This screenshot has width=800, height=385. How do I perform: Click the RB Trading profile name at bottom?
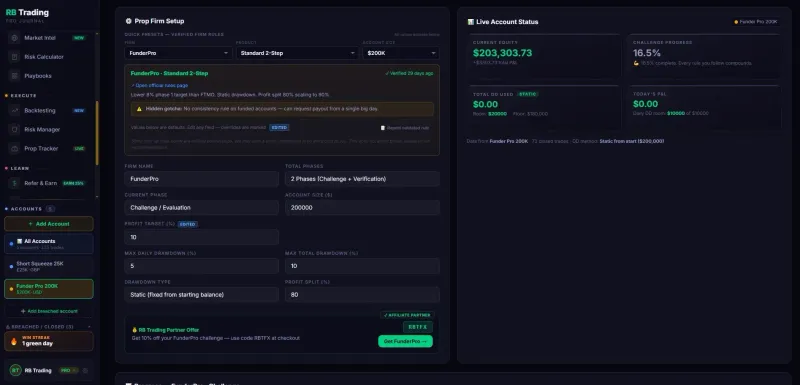[x=38, y=371]
